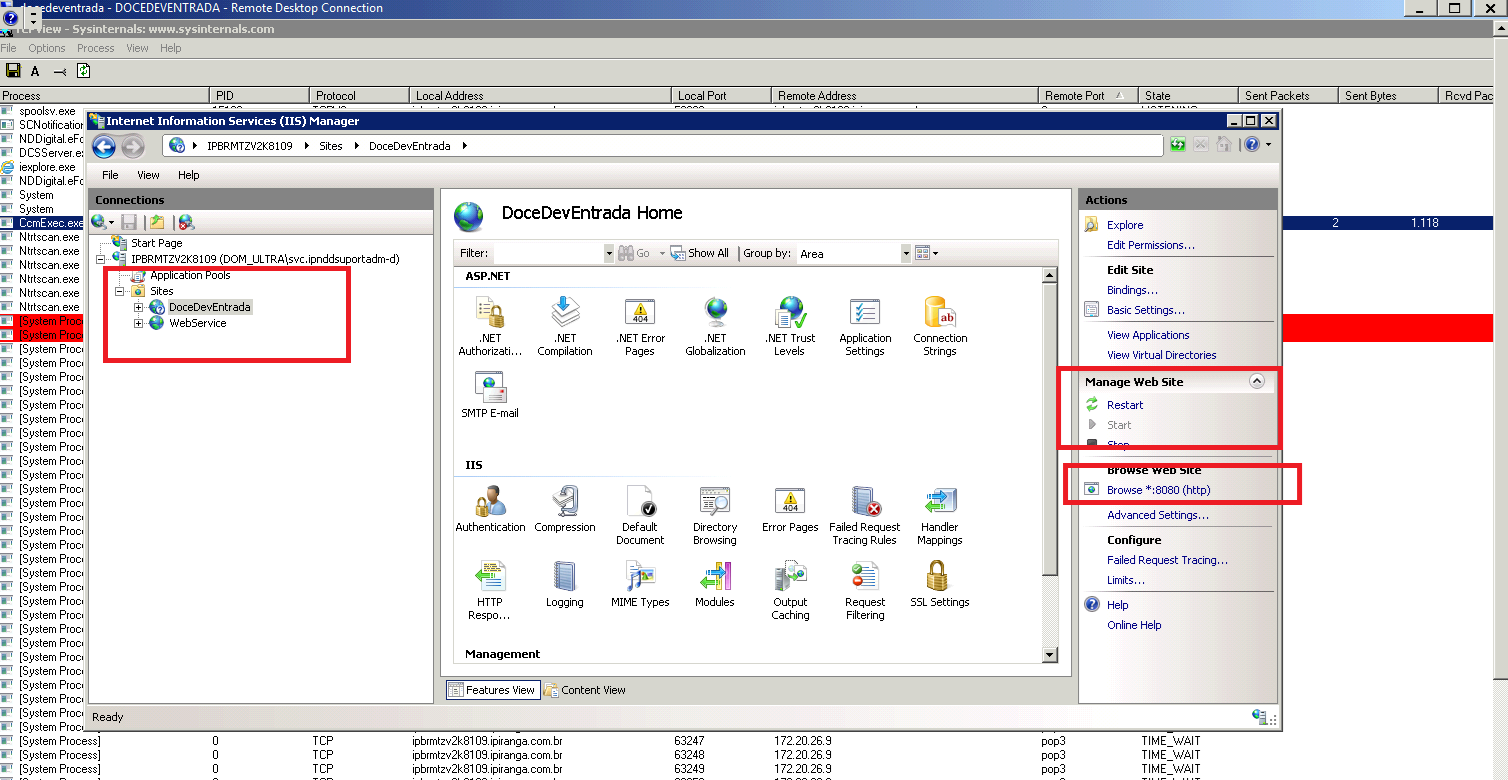Click the Filter text input field

548,254
